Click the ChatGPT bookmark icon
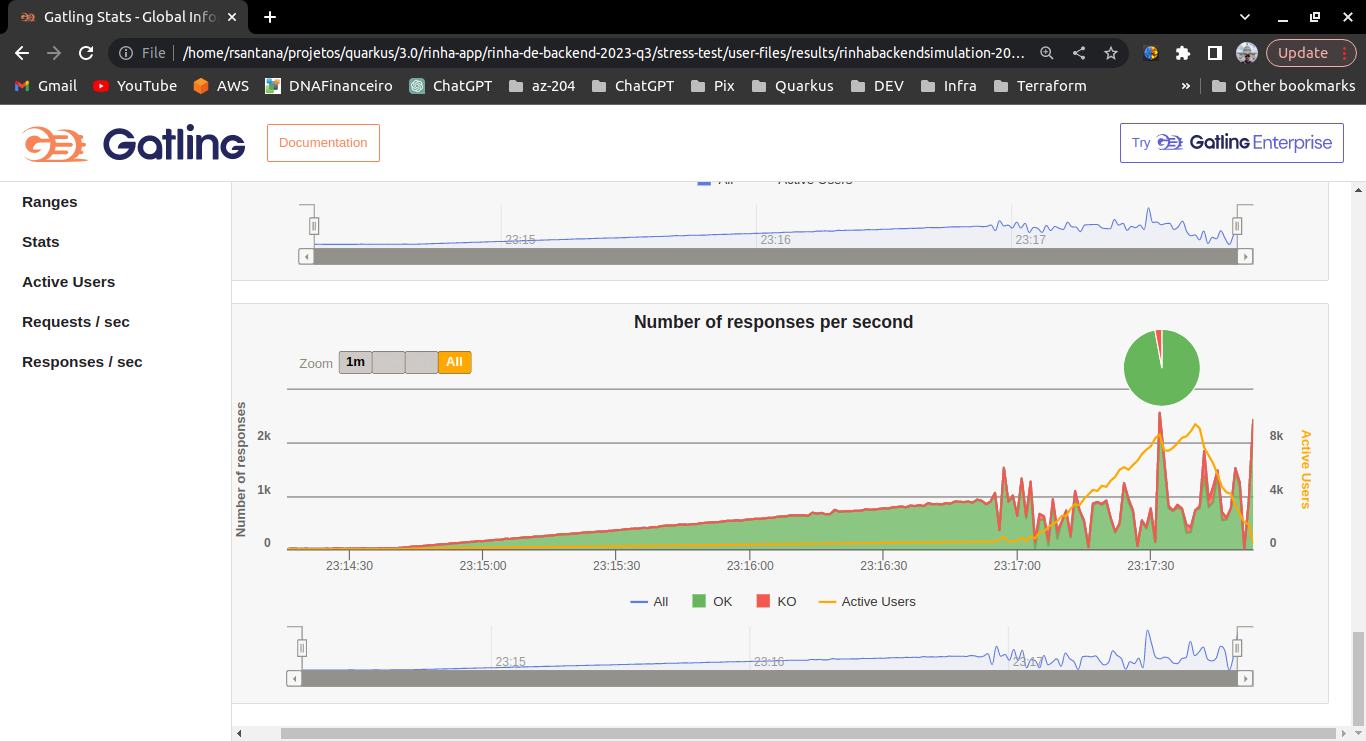Image resolution: width=1366 pixels, height=741 pixels. coord(415,86)
